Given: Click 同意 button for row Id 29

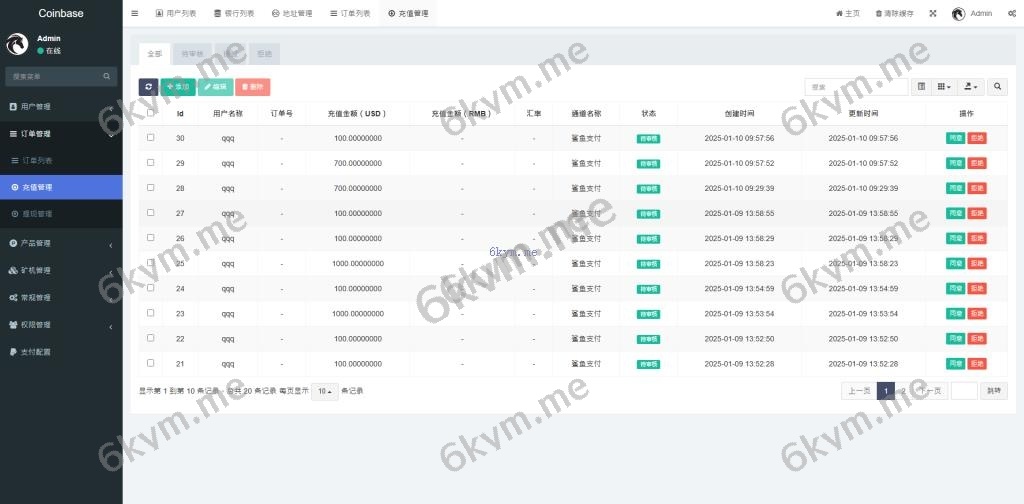Looking at the screenshot, I should coord(955,163).
